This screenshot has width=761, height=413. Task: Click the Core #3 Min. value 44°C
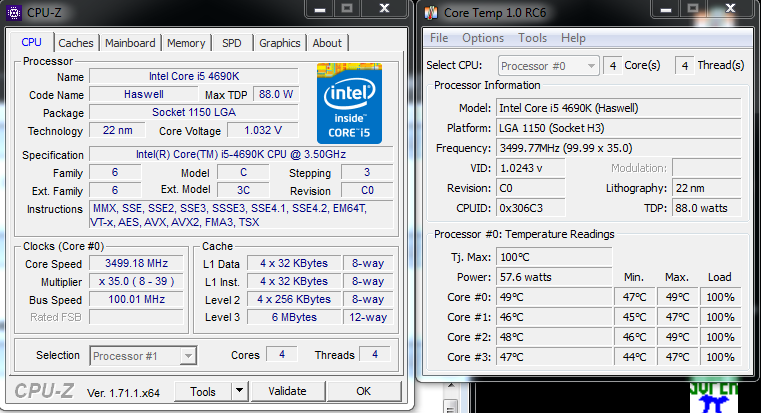click(634, 357)
